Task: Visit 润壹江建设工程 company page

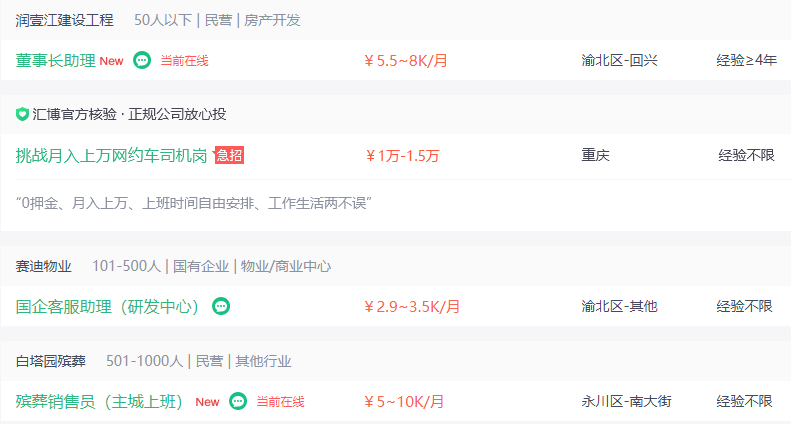Action: [x=65, y=20]
